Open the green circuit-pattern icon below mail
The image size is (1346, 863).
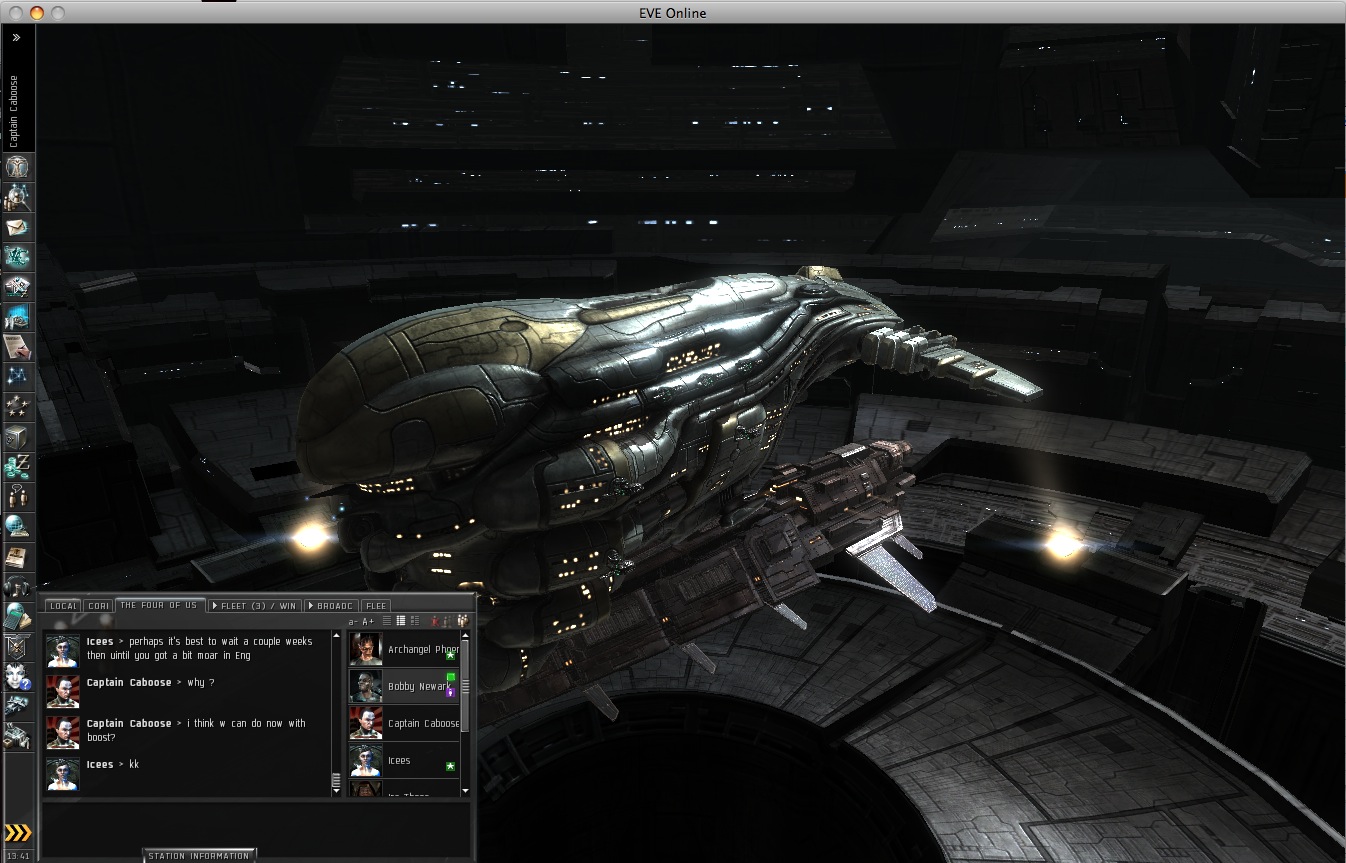click(18, 256)
